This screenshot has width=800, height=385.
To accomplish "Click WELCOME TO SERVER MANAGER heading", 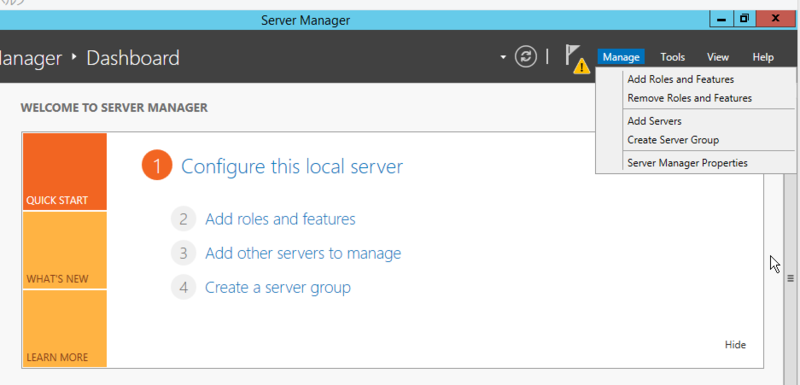I will pos(114,108).
